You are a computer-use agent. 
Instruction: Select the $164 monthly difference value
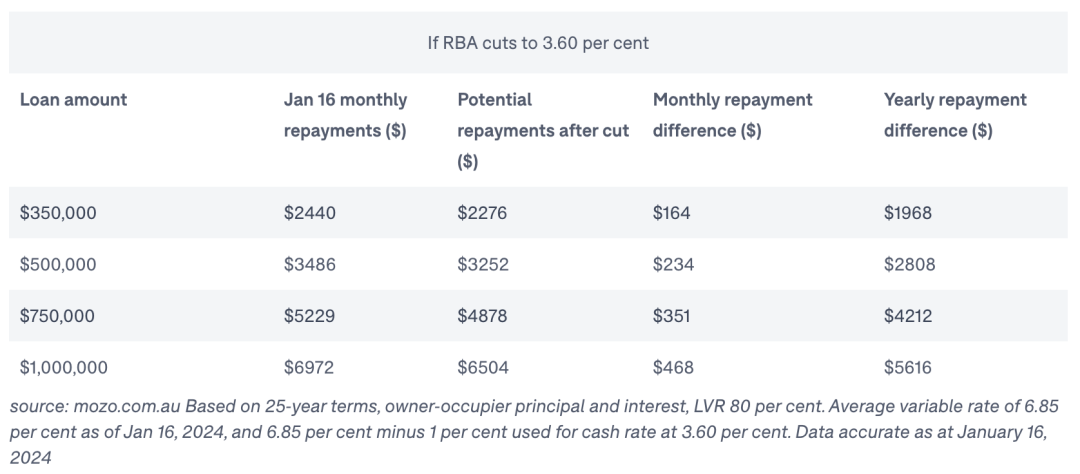pos(671,212)
